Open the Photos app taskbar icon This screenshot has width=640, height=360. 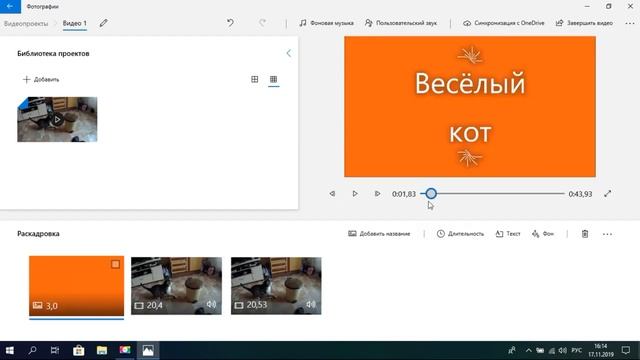pyautogui.click(x=148, y=350)
